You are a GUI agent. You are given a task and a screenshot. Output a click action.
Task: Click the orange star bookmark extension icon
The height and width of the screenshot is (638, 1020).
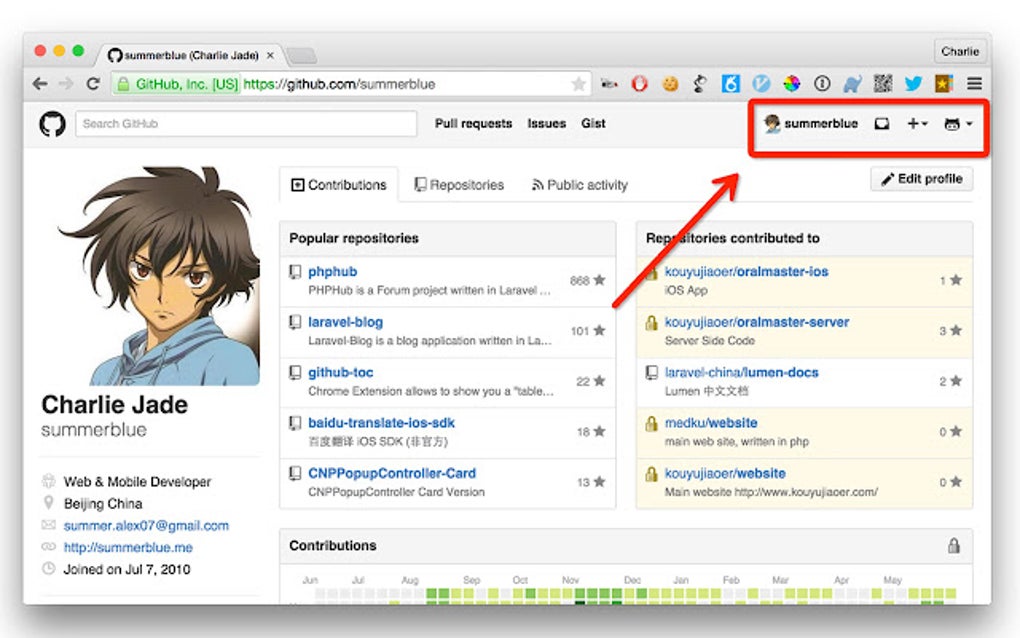tap(943, 83)
